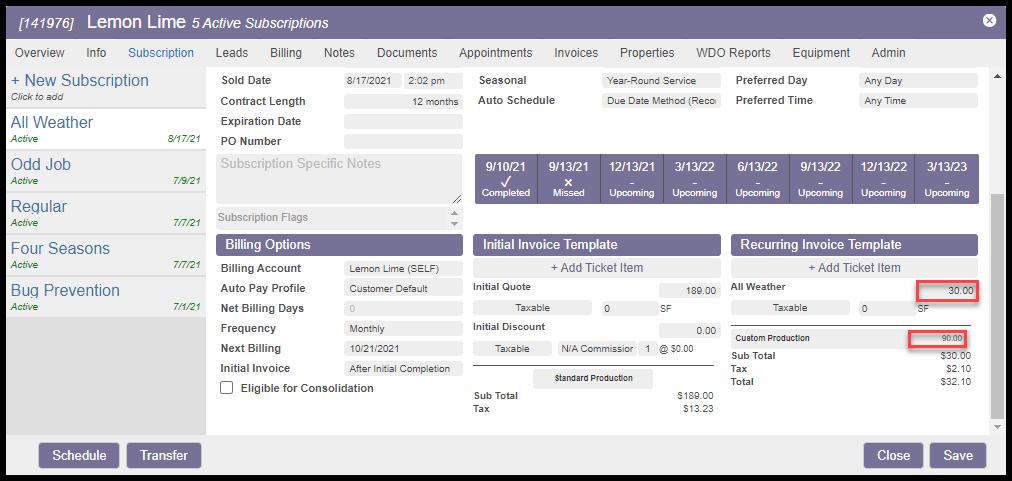The height and width of the screenshot is (481, 1012).
Task: Close the Lemon Lime dialog with X icon
Action: tap(989, 20)
